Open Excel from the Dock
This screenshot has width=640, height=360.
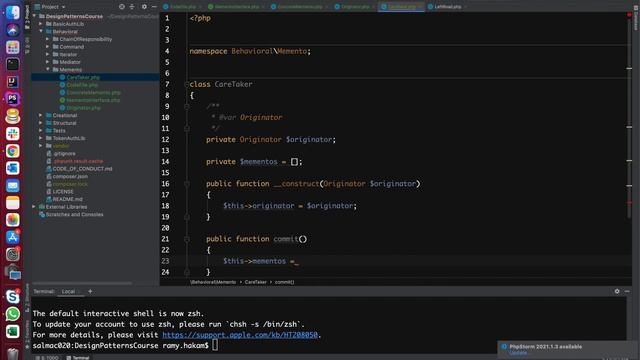13,331
